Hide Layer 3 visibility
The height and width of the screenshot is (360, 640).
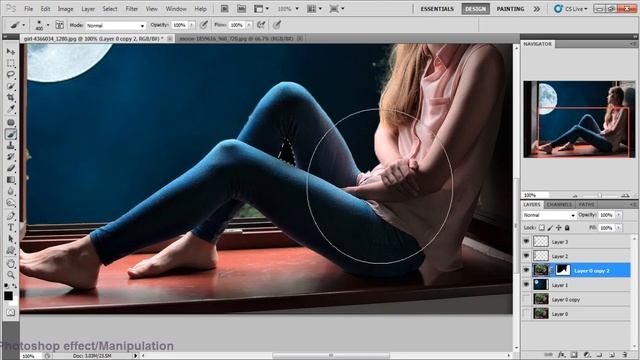coord(526,242)
